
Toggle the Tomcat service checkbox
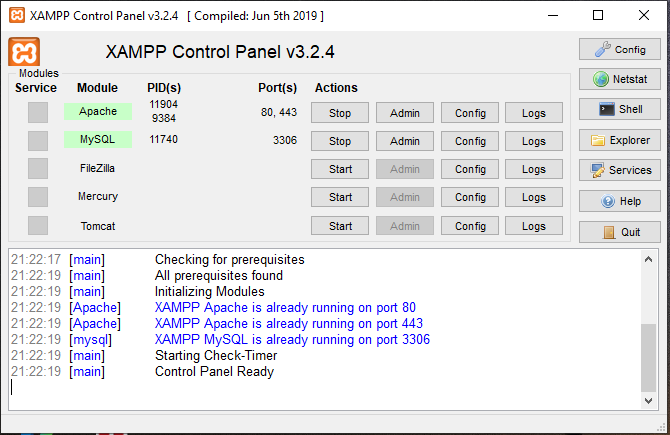point(38,225)
